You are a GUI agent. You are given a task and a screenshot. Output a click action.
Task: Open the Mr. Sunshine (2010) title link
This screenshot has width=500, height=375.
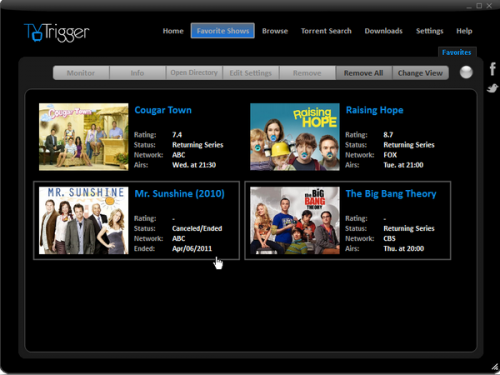179,194
